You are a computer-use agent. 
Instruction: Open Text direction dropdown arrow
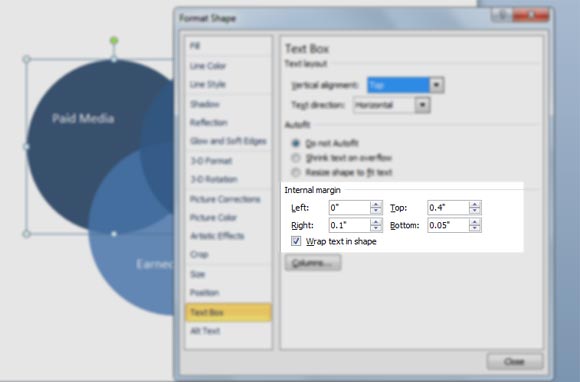click(422, 105)
